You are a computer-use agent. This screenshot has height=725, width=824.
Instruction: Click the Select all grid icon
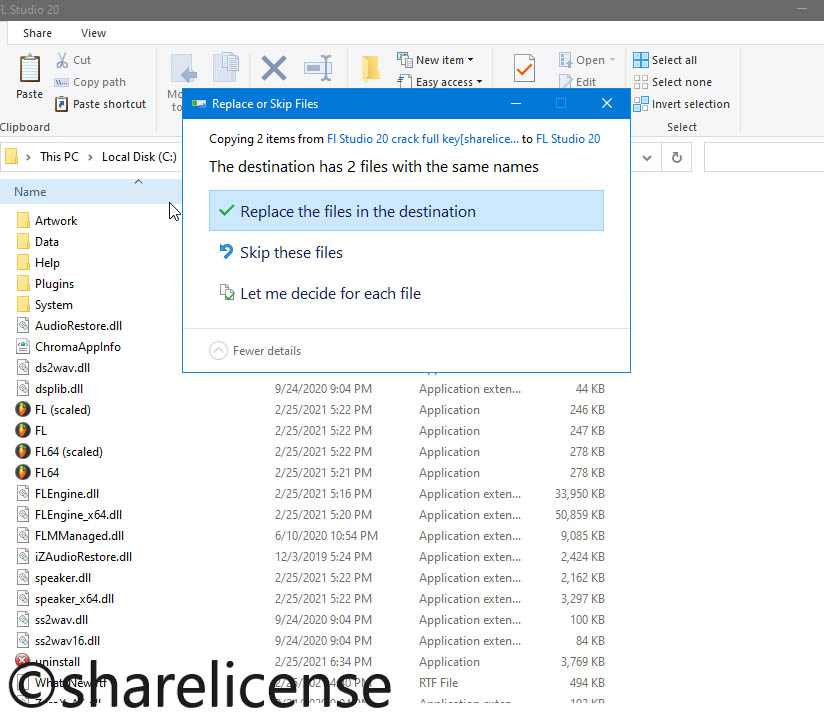tap(641, 60)
